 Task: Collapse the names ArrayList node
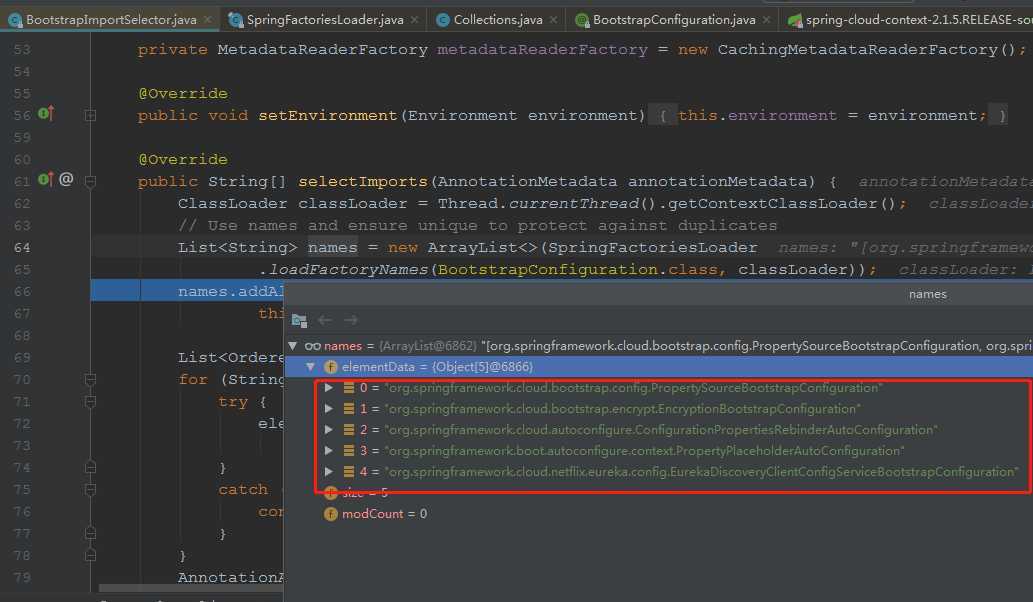[293, 346]
